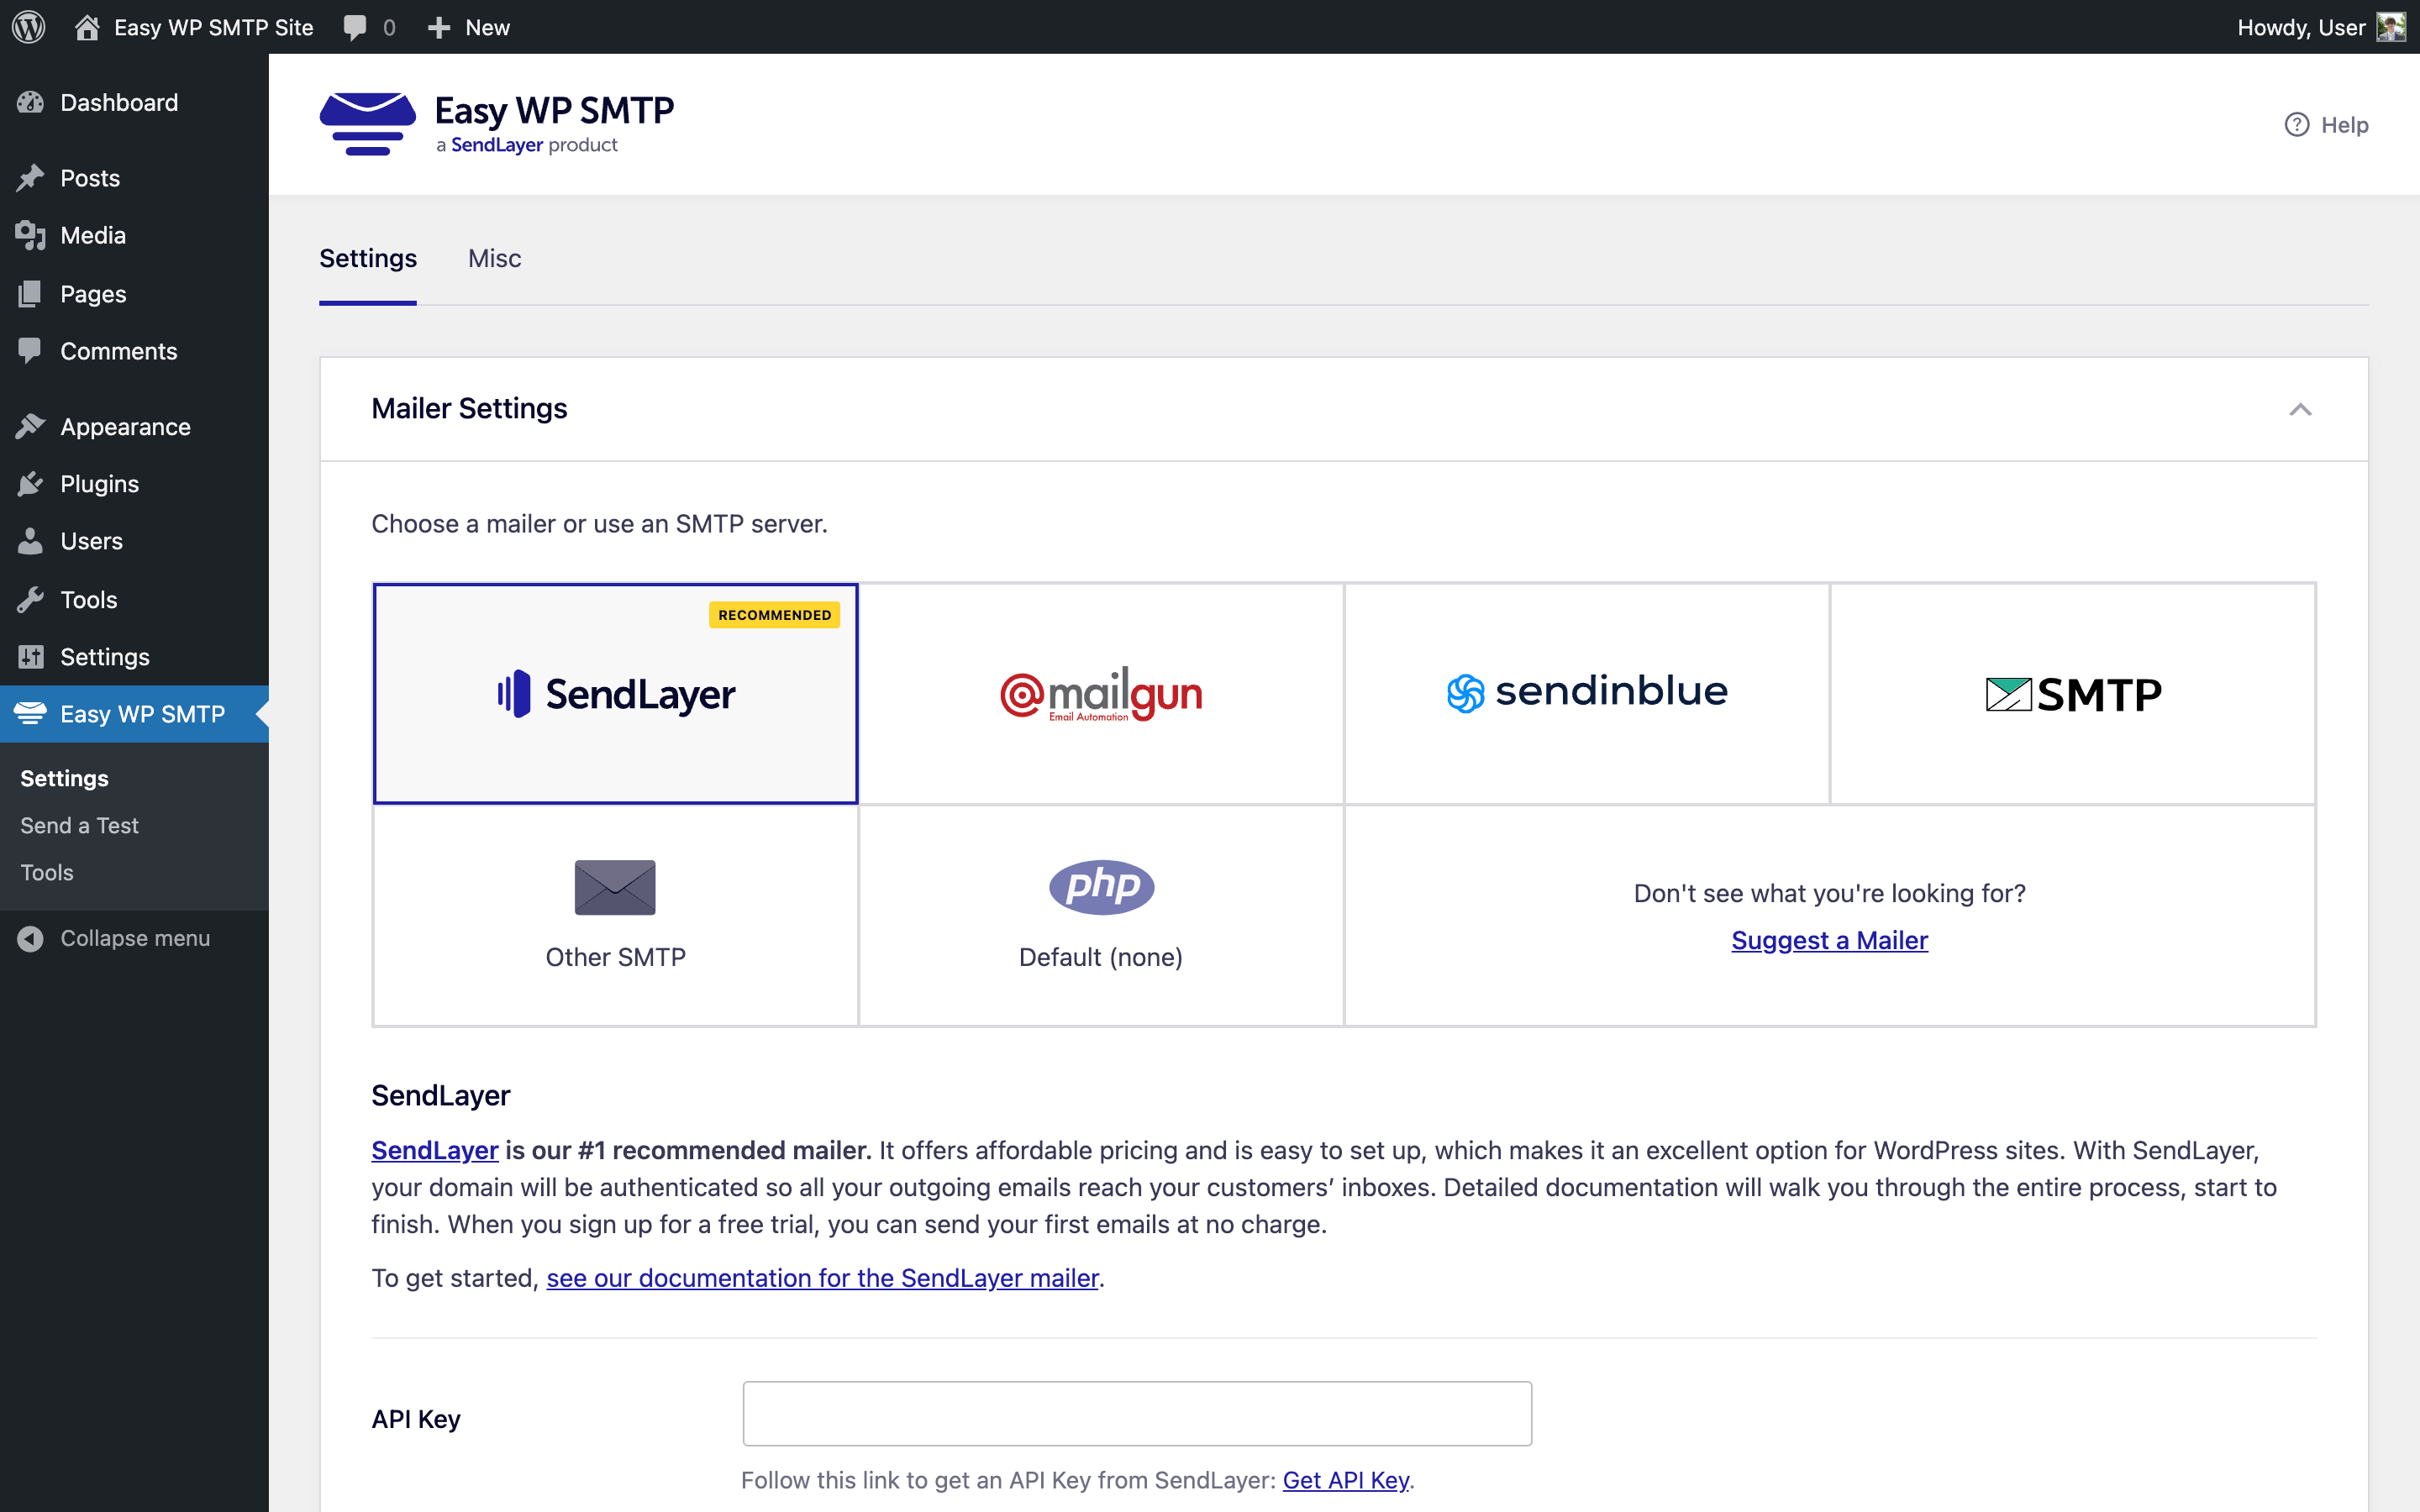Select the Sendinblue mailer option
The height and width of the screenshot is (1512, 2420).
[1587, 694]
